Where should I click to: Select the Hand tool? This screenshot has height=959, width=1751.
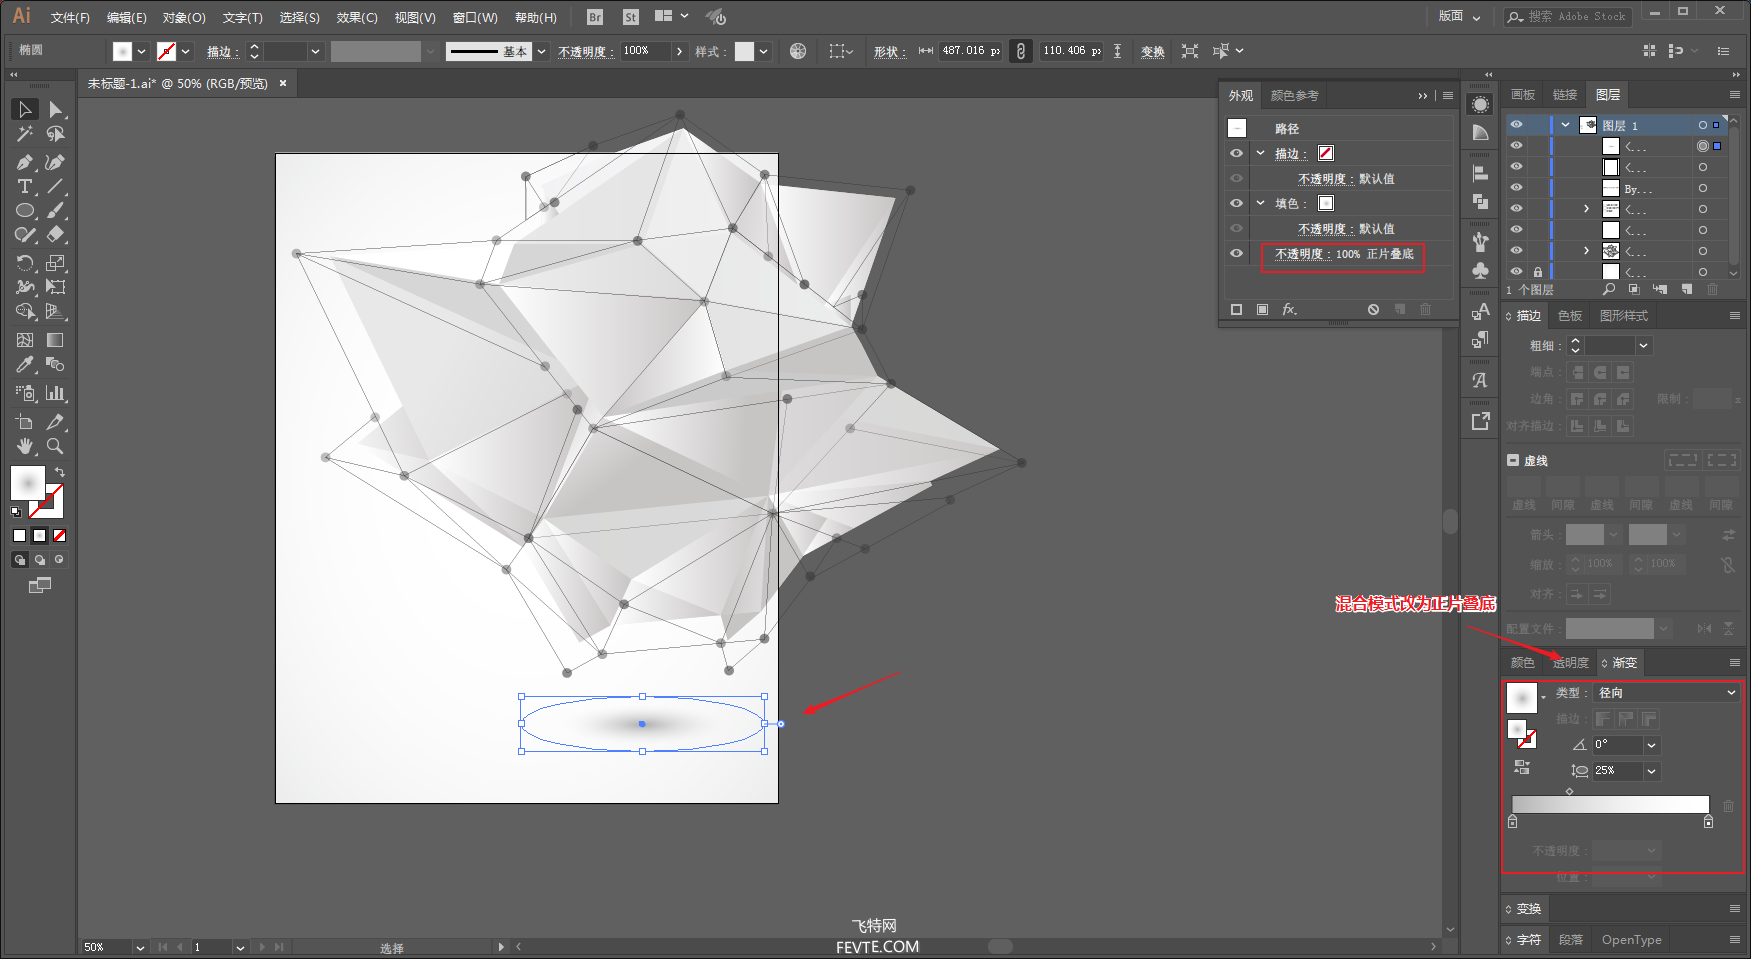click(25, 446)
